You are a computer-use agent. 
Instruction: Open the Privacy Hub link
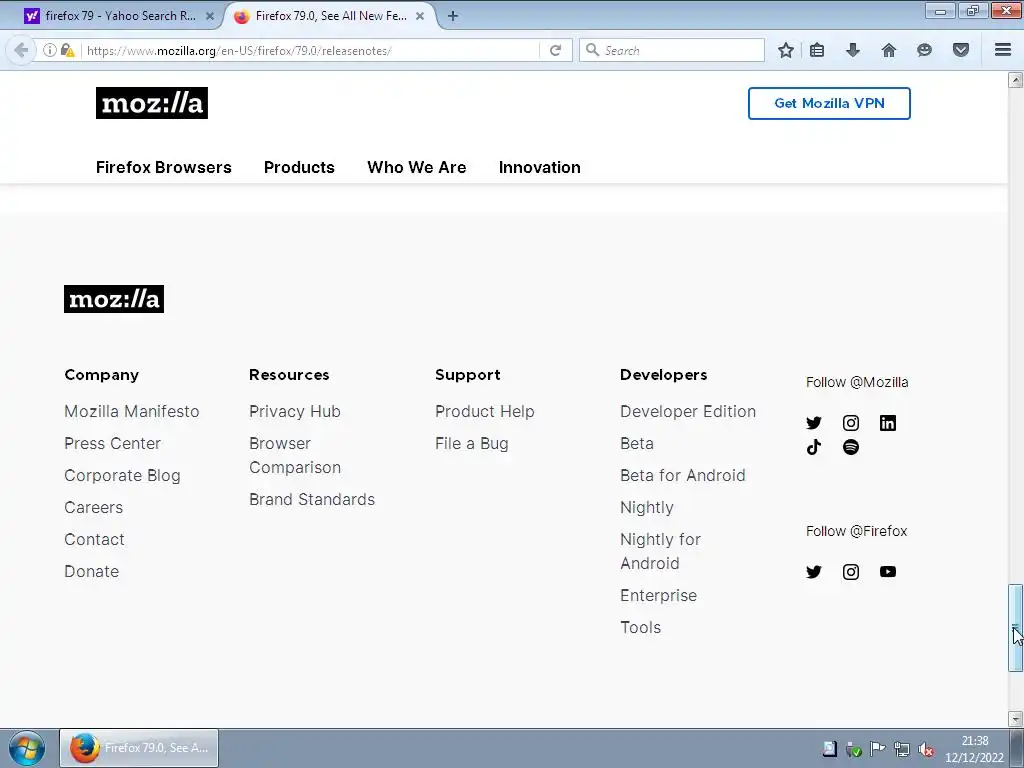[x=295, y=411]
